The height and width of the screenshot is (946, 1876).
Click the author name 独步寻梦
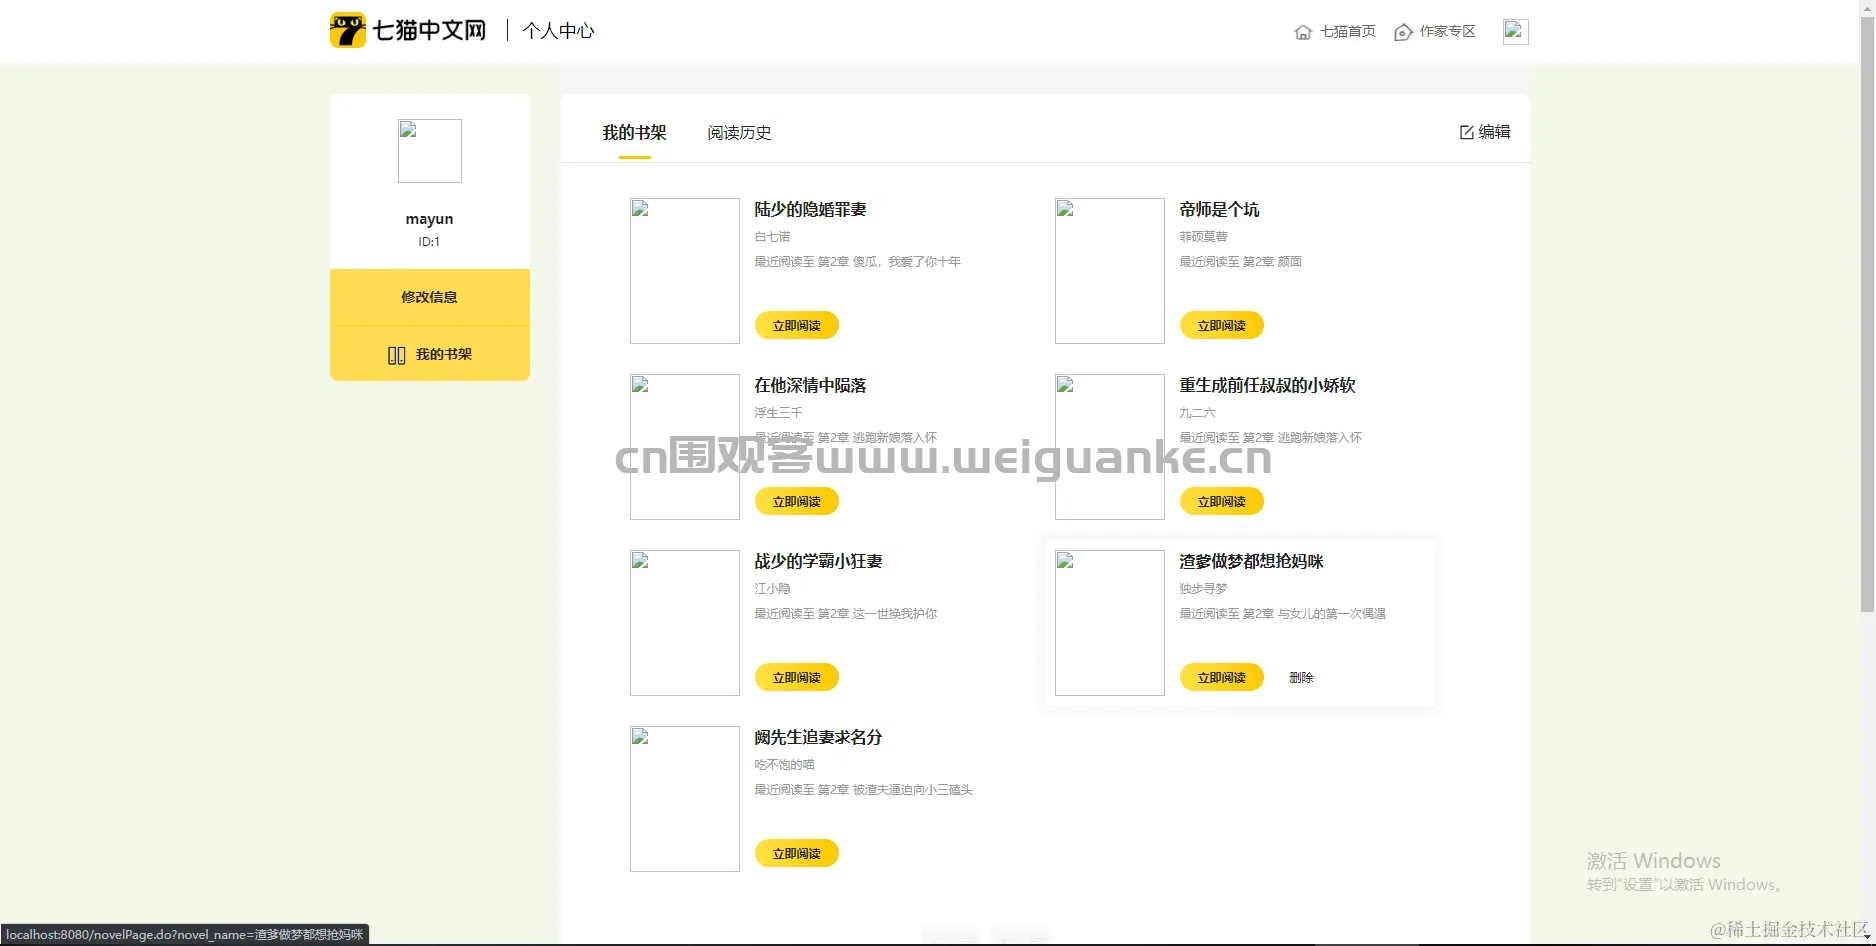click(x=1203, y=589)
